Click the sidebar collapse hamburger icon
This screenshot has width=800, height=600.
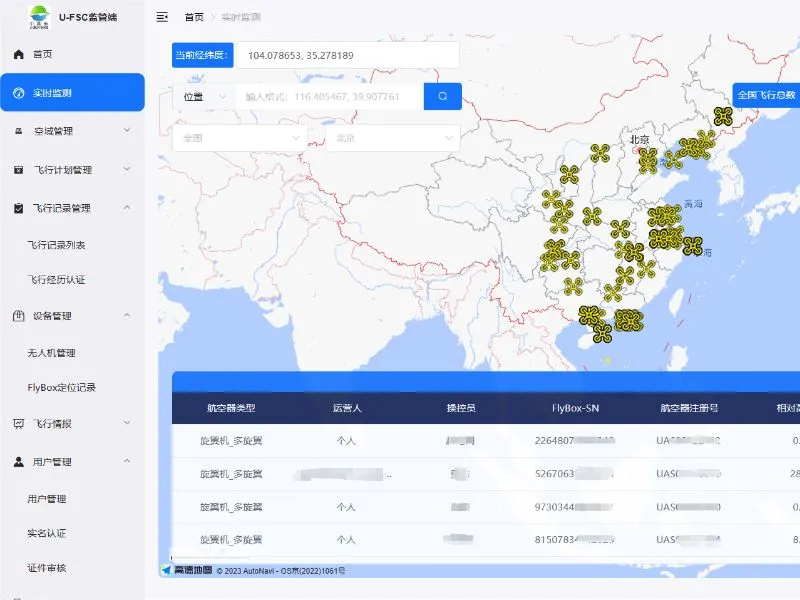click(162, 17)
